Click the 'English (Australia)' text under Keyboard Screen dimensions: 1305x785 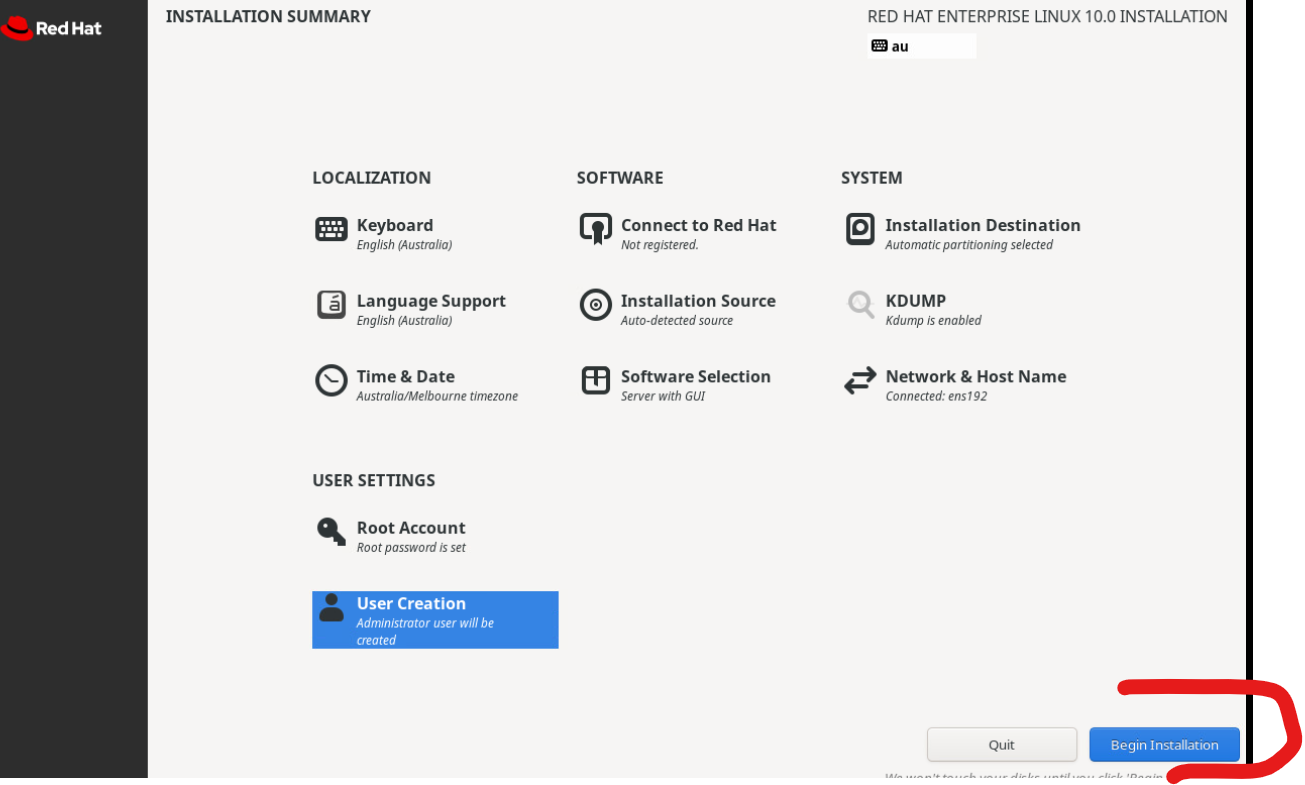[404, 245]
